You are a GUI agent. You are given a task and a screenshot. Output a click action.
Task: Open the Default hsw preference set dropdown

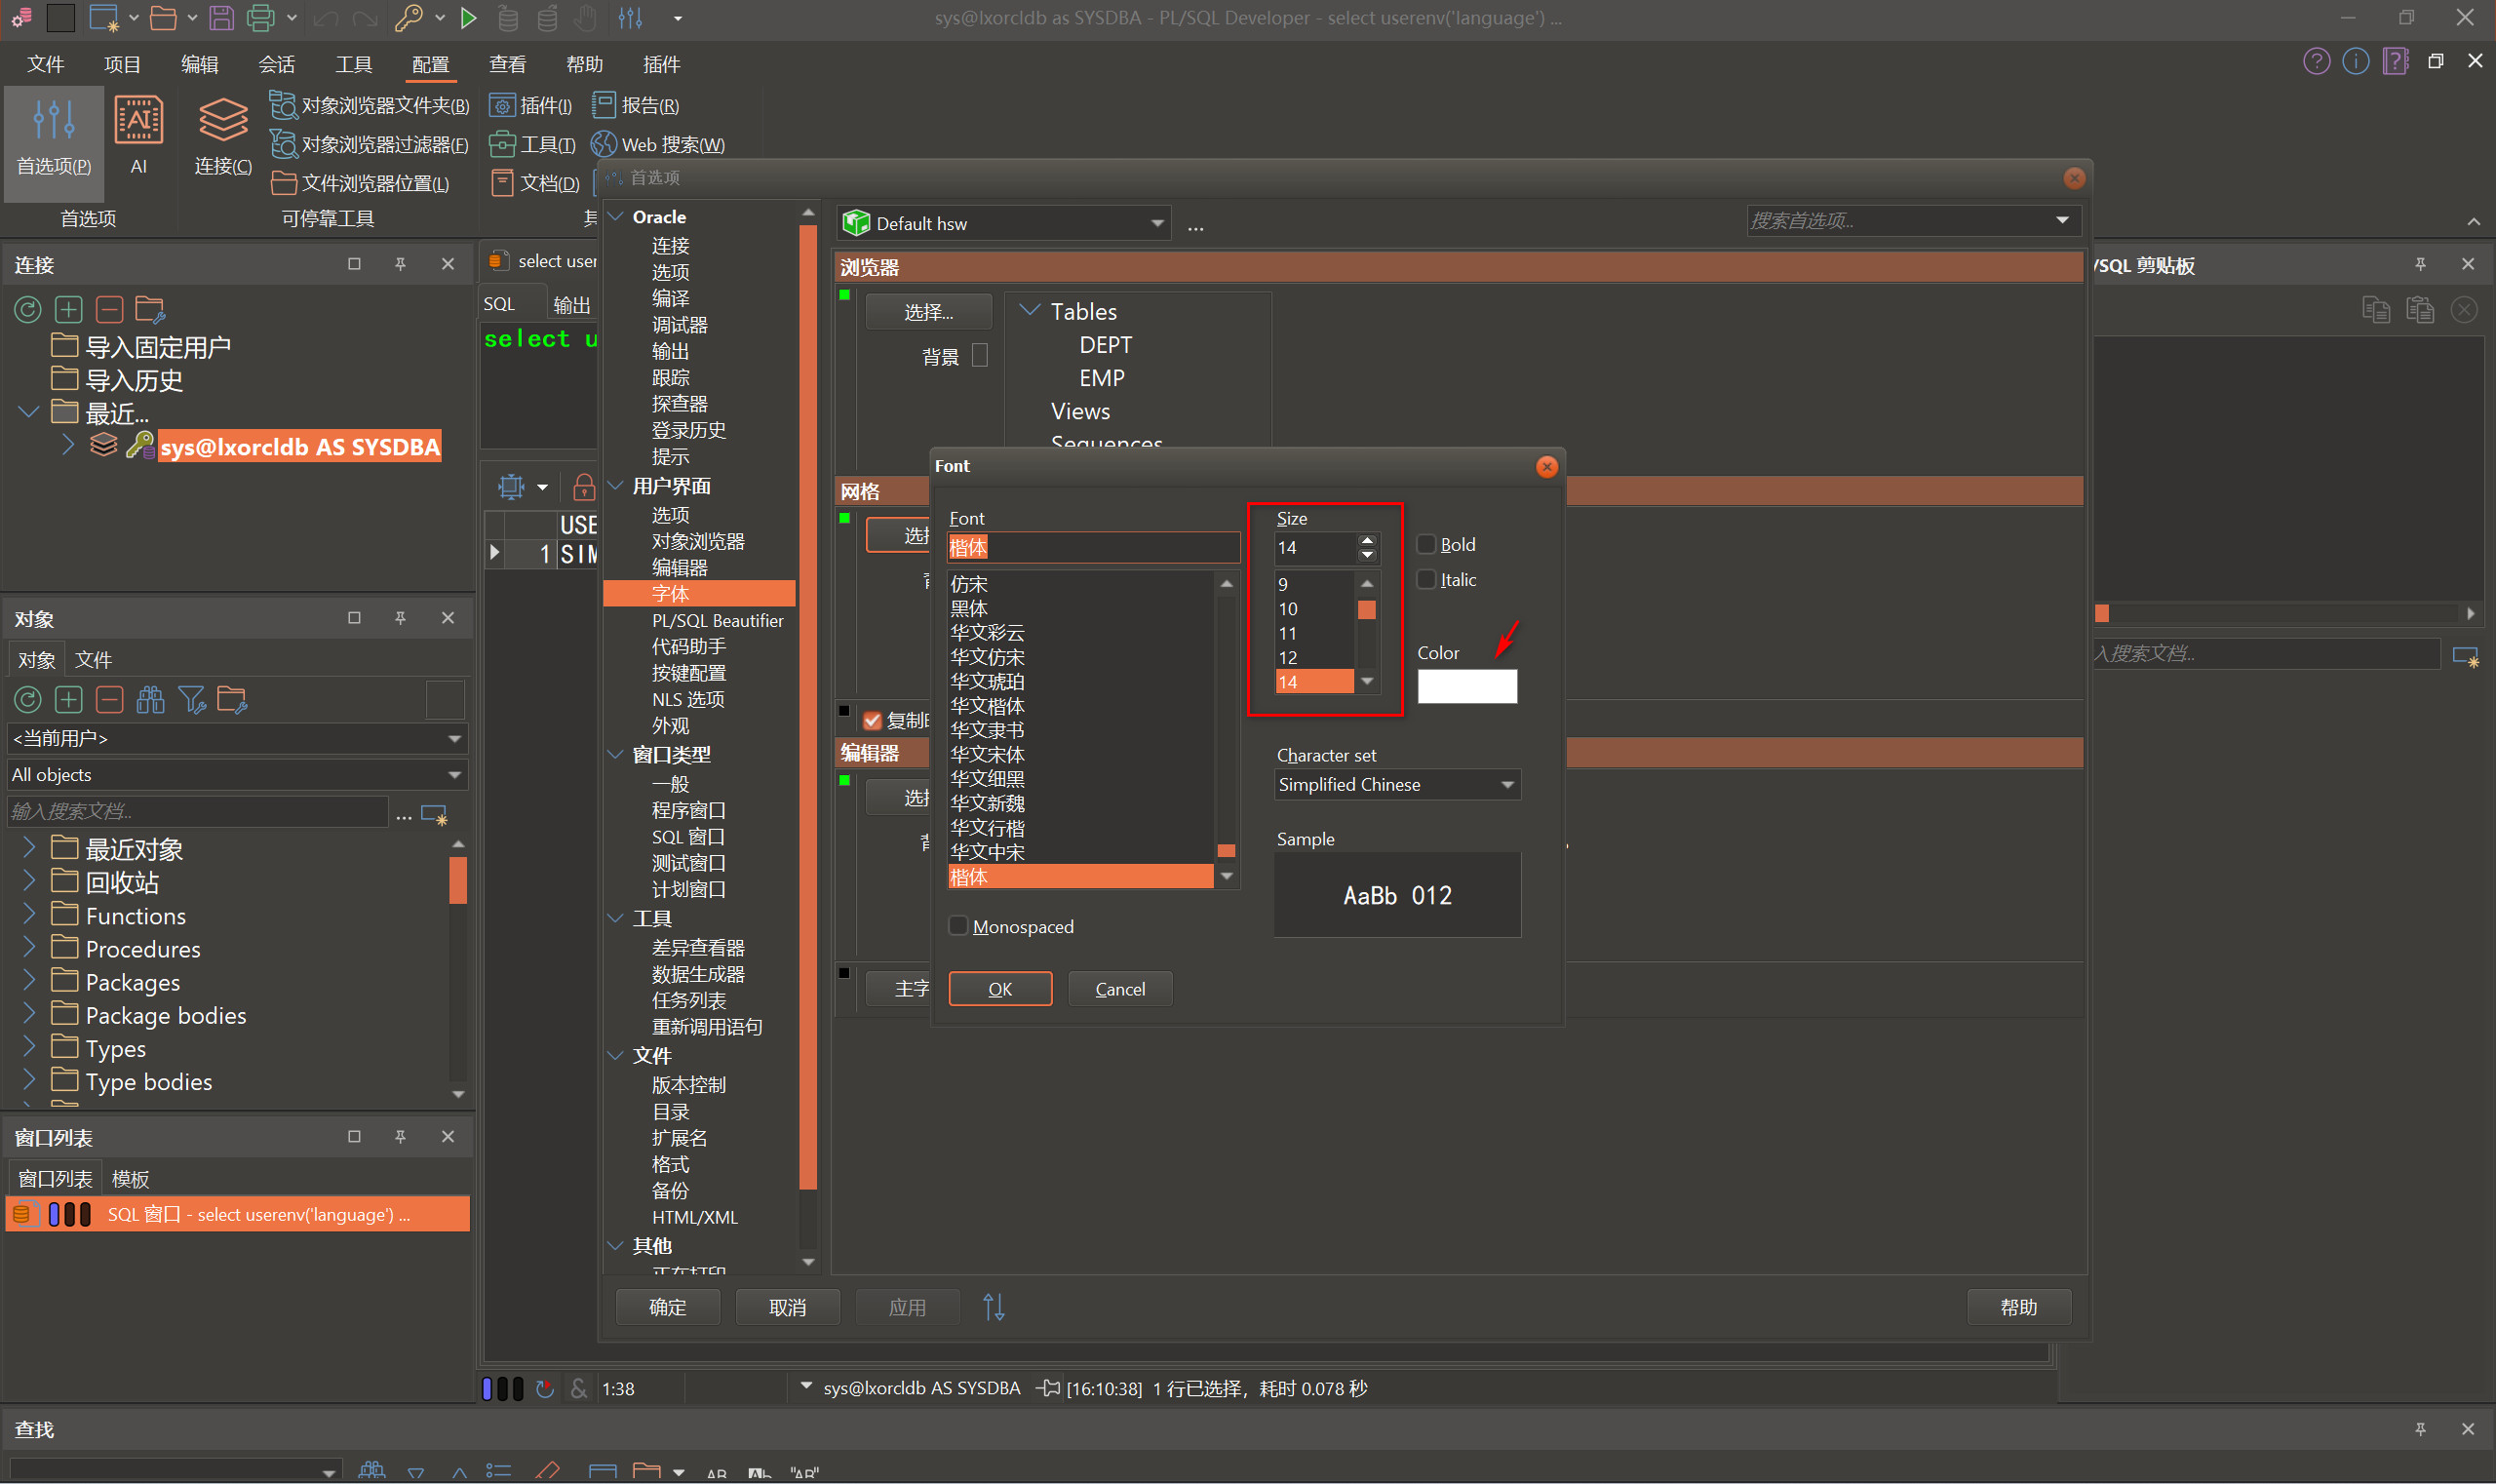coord(1003,223)
